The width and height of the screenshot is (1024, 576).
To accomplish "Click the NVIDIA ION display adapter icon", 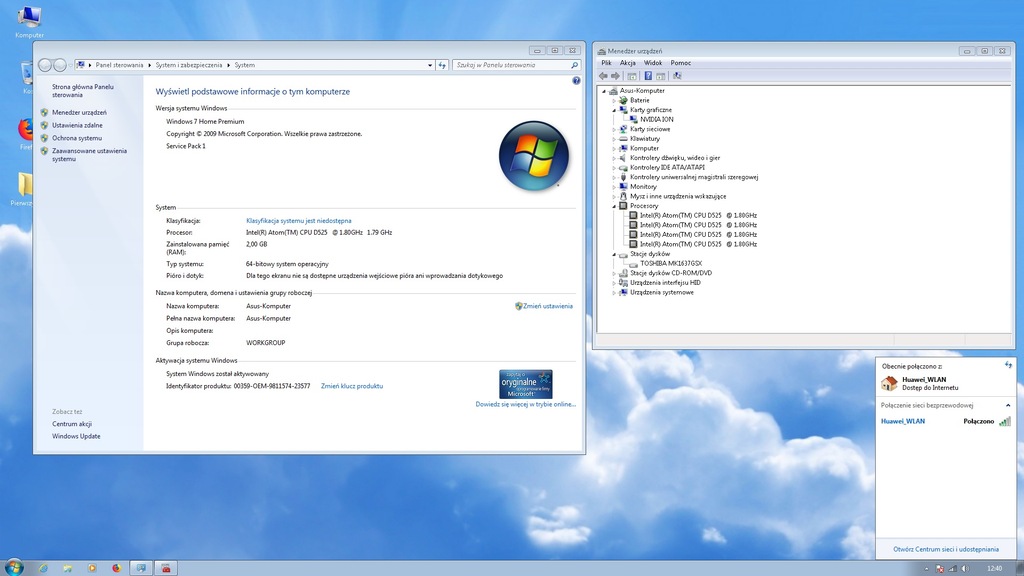I will (634, 120).
